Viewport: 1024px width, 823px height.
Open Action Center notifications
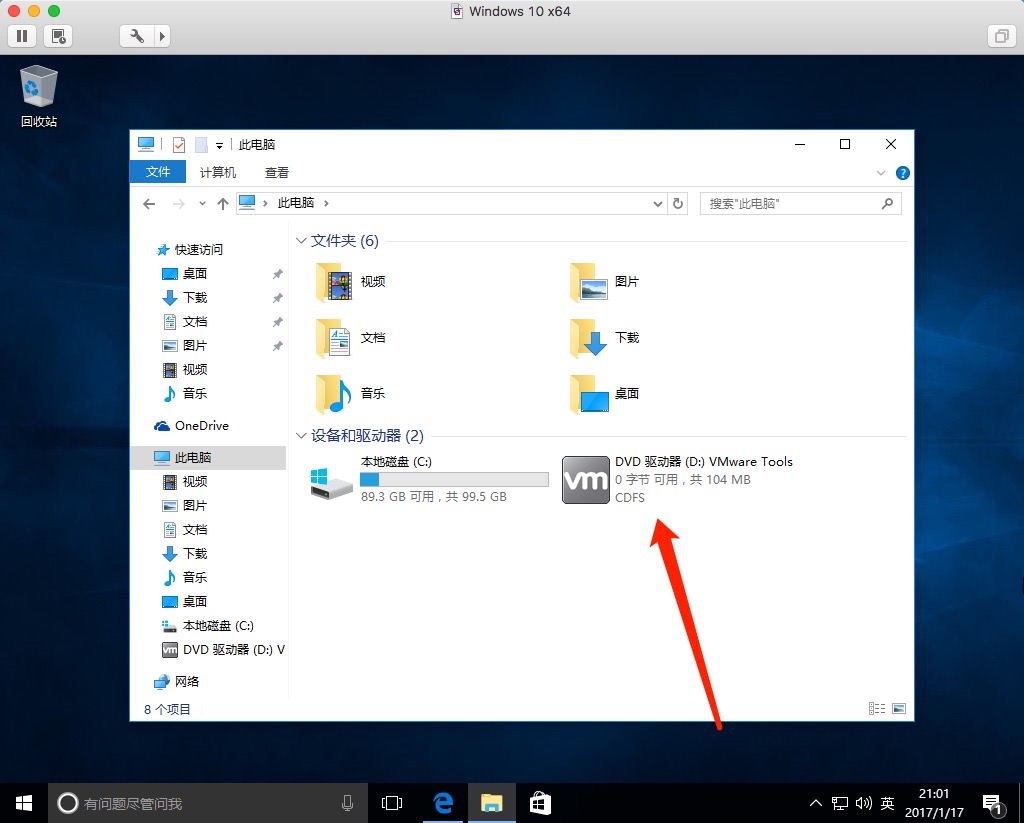coord(993,804)
